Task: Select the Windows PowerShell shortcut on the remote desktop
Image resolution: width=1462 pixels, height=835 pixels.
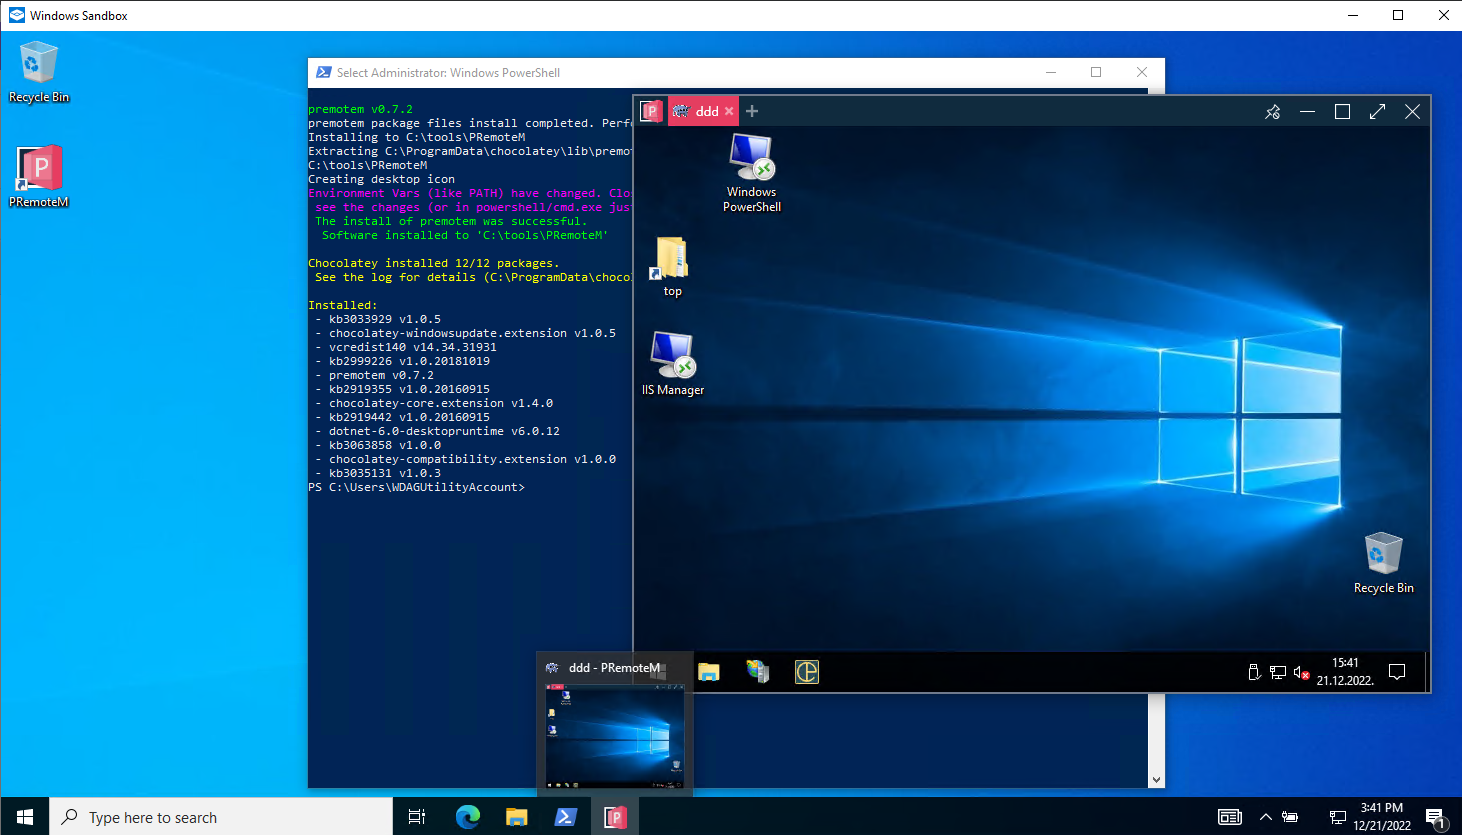Action: (x=752, y=173)
